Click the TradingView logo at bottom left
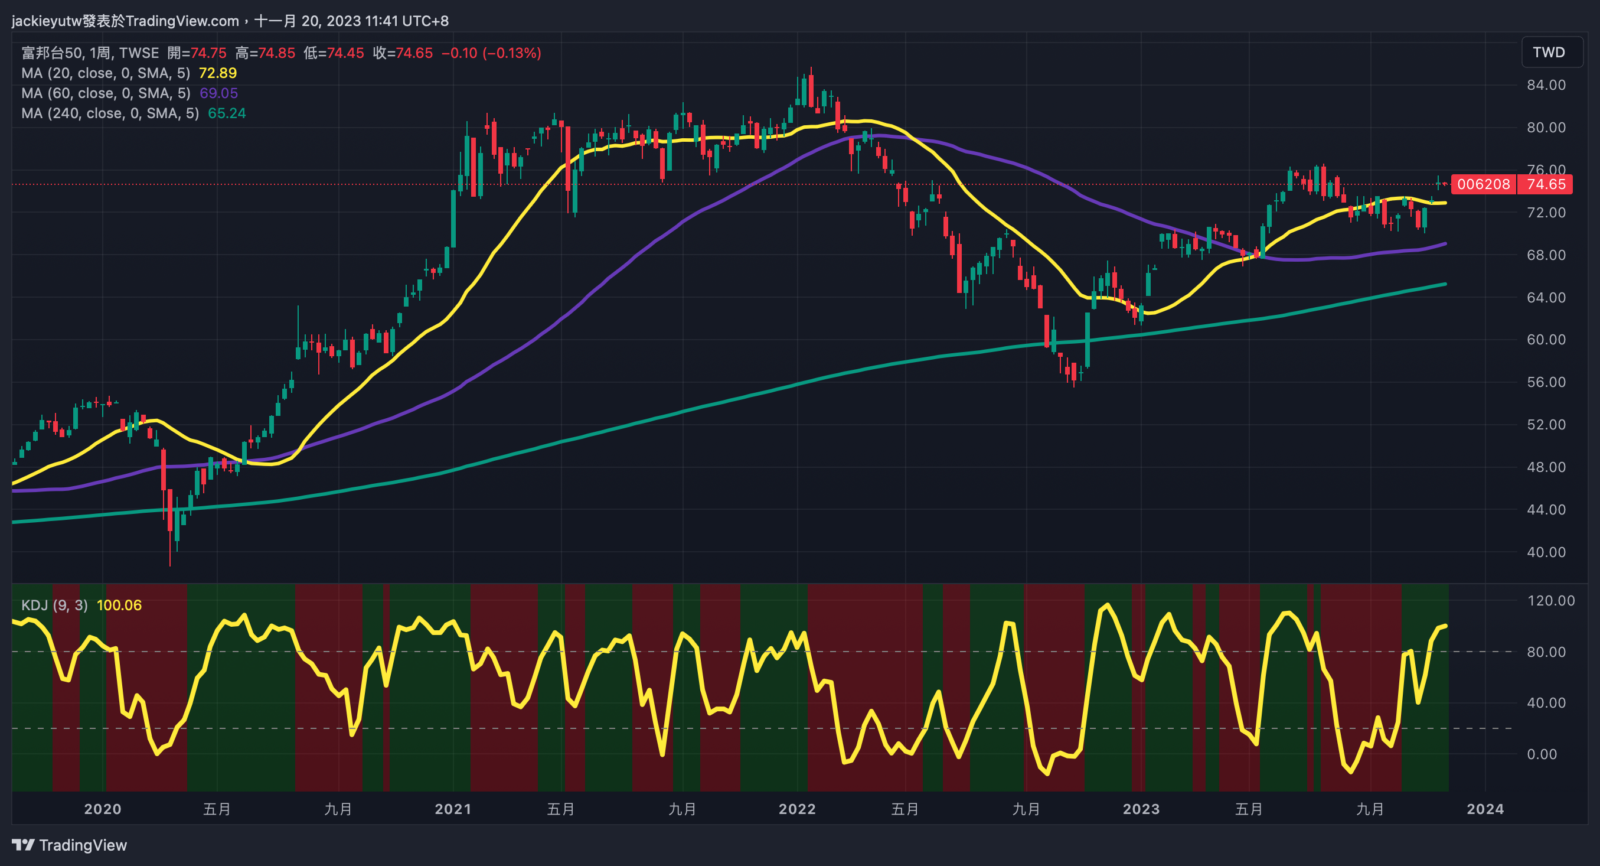This screenshot has width=1600, height=866. point(70,845)
